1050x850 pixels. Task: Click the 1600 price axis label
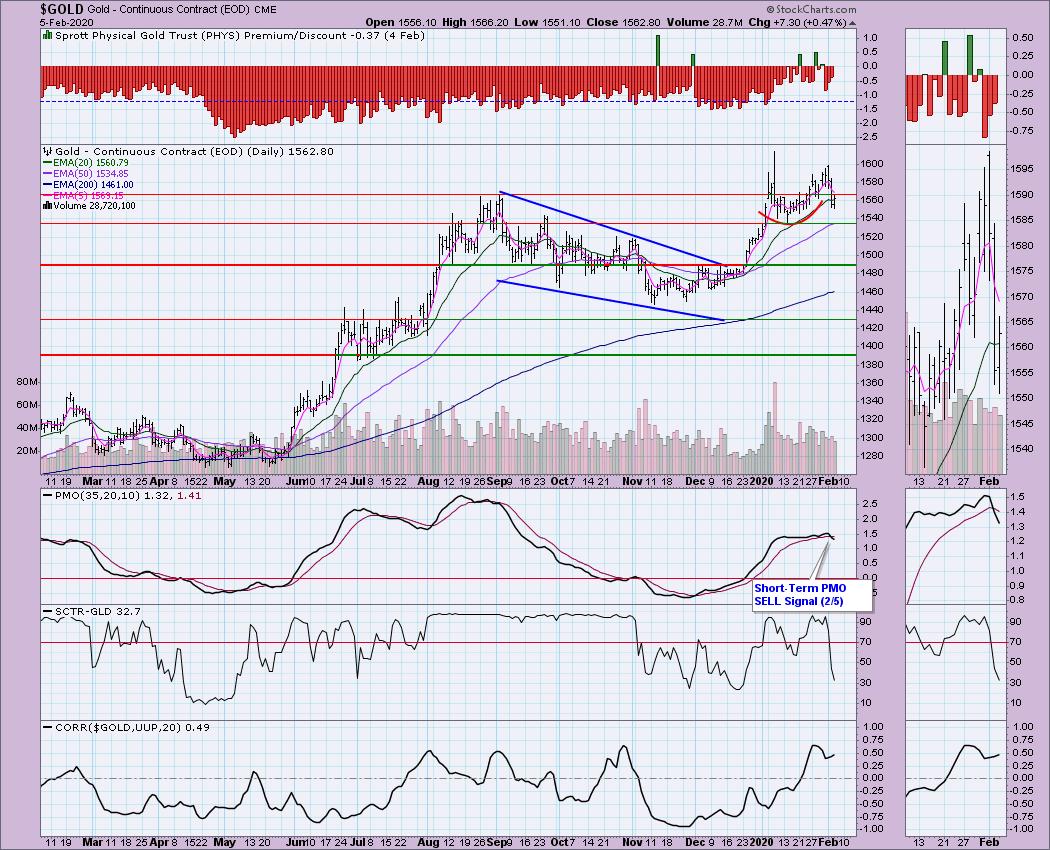874,163
